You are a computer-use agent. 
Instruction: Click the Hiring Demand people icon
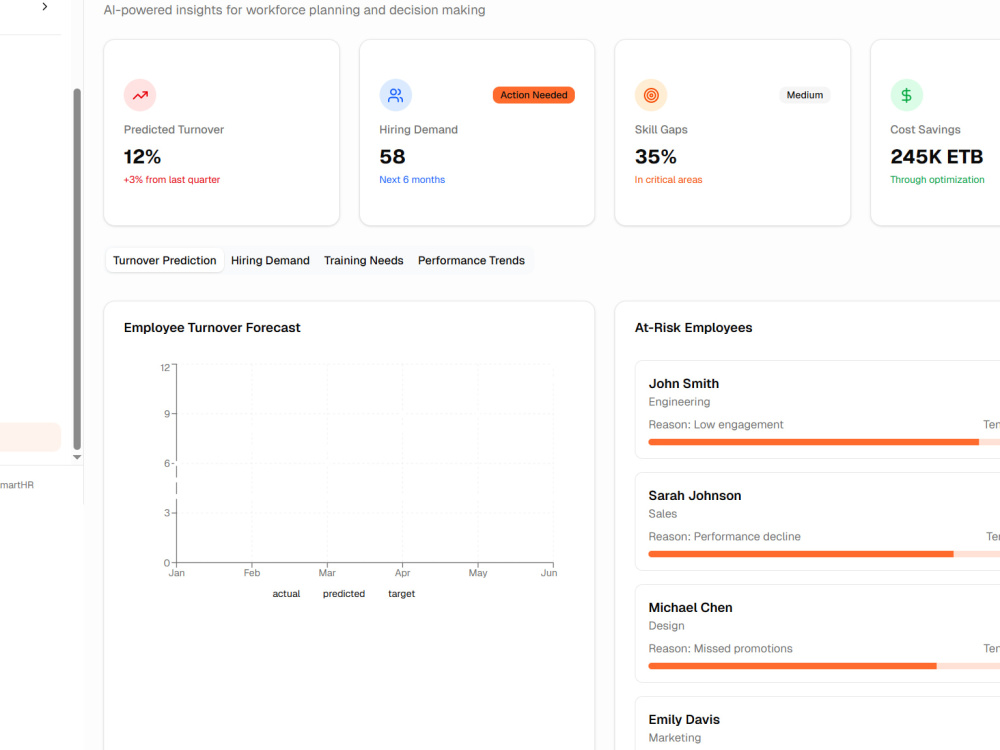tap(395, 95)
